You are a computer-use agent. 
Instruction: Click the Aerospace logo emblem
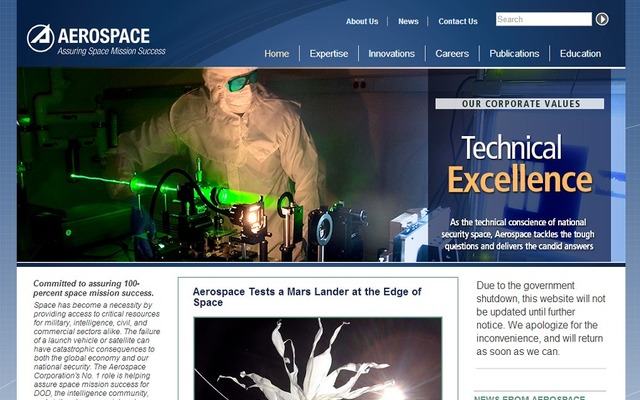coord(40,38)
